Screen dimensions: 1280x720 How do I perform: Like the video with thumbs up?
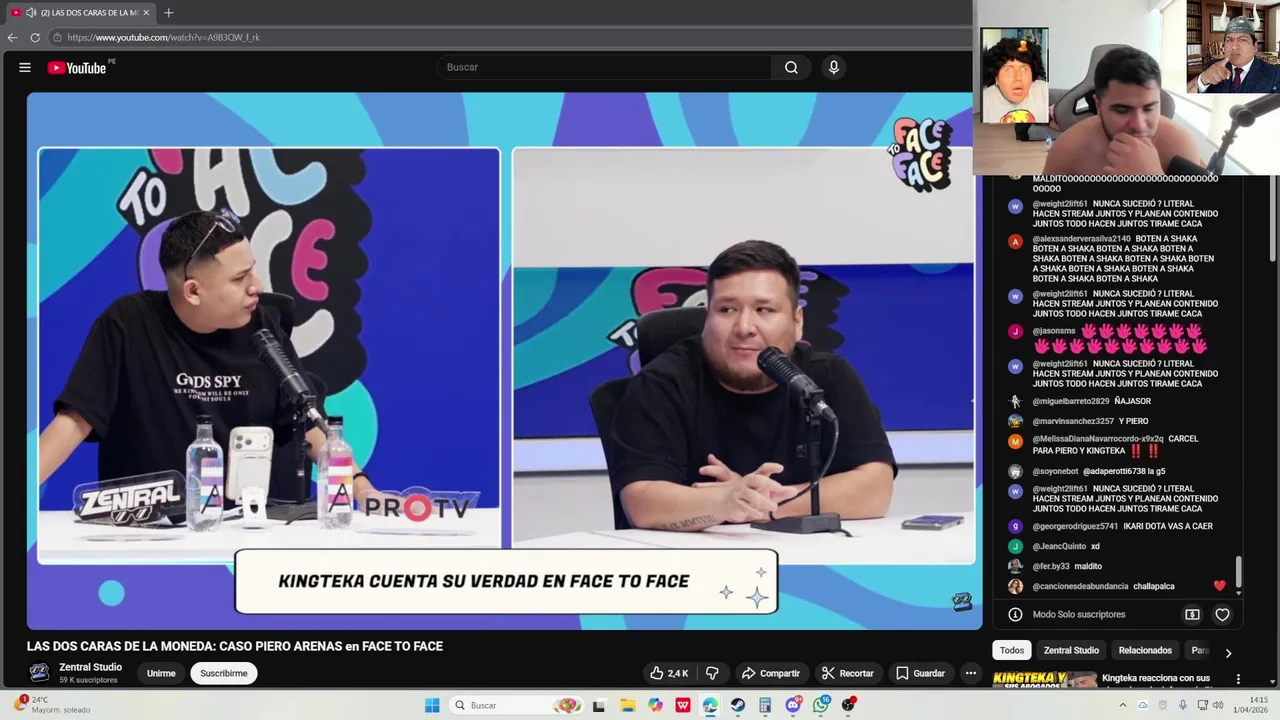[x=669, y=673]
